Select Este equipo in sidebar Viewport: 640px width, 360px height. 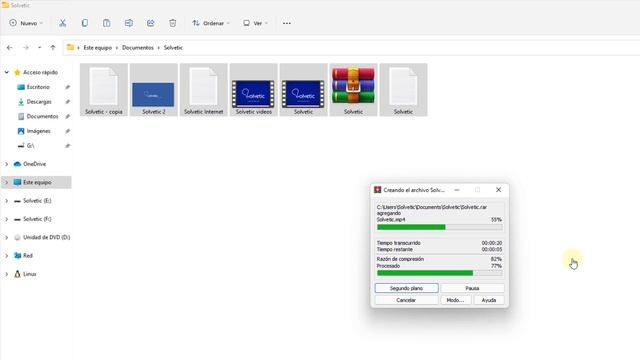point(37,182)
